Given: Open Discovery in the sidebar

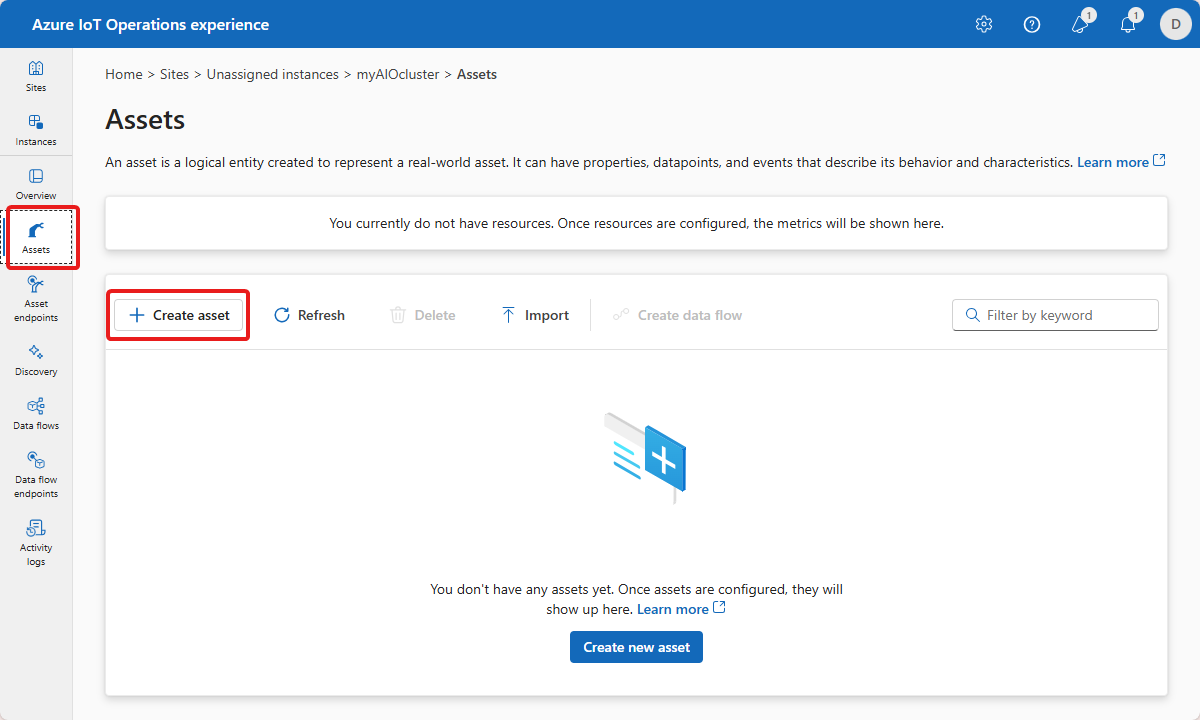Looking at the screenshot, I should [x=36, y=360].
